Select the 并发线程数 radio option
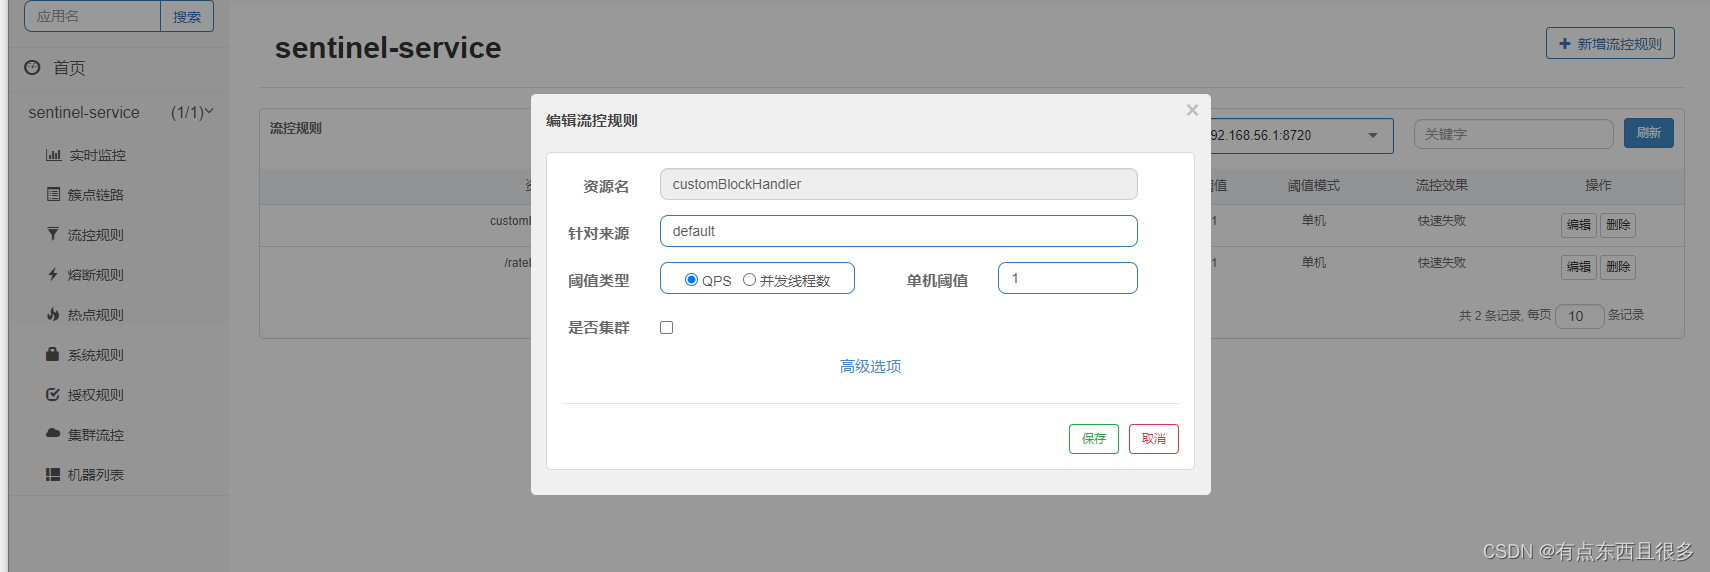This screenshot has width=1710, height=572. [749, 280]
